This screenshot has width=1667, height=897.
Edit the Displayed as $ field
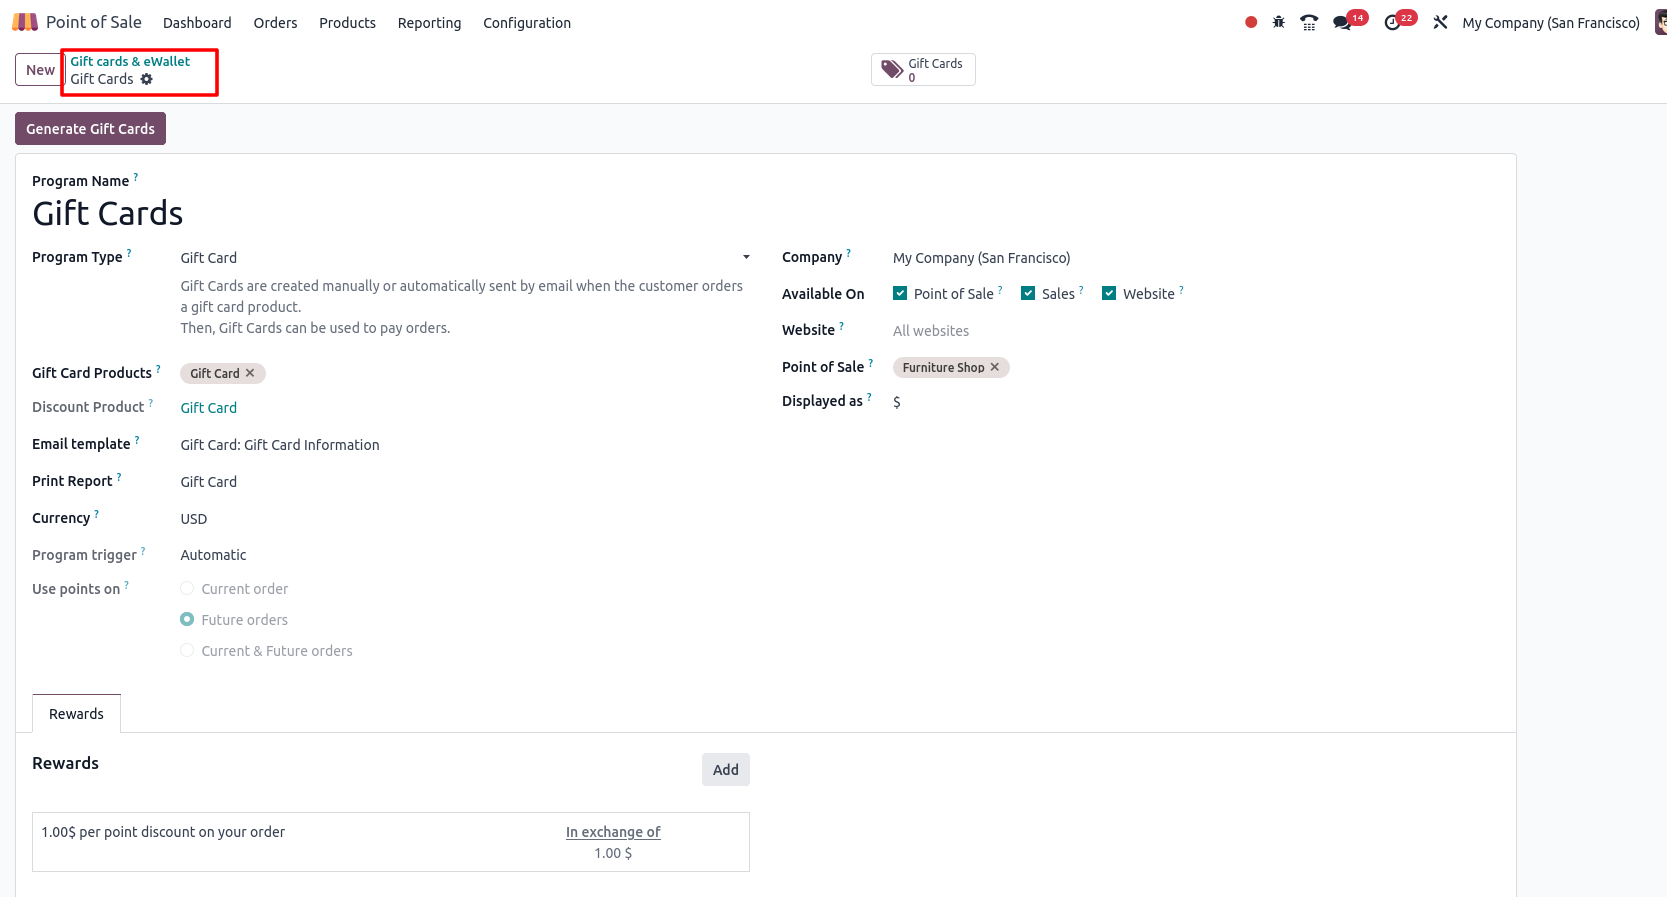1195,402
